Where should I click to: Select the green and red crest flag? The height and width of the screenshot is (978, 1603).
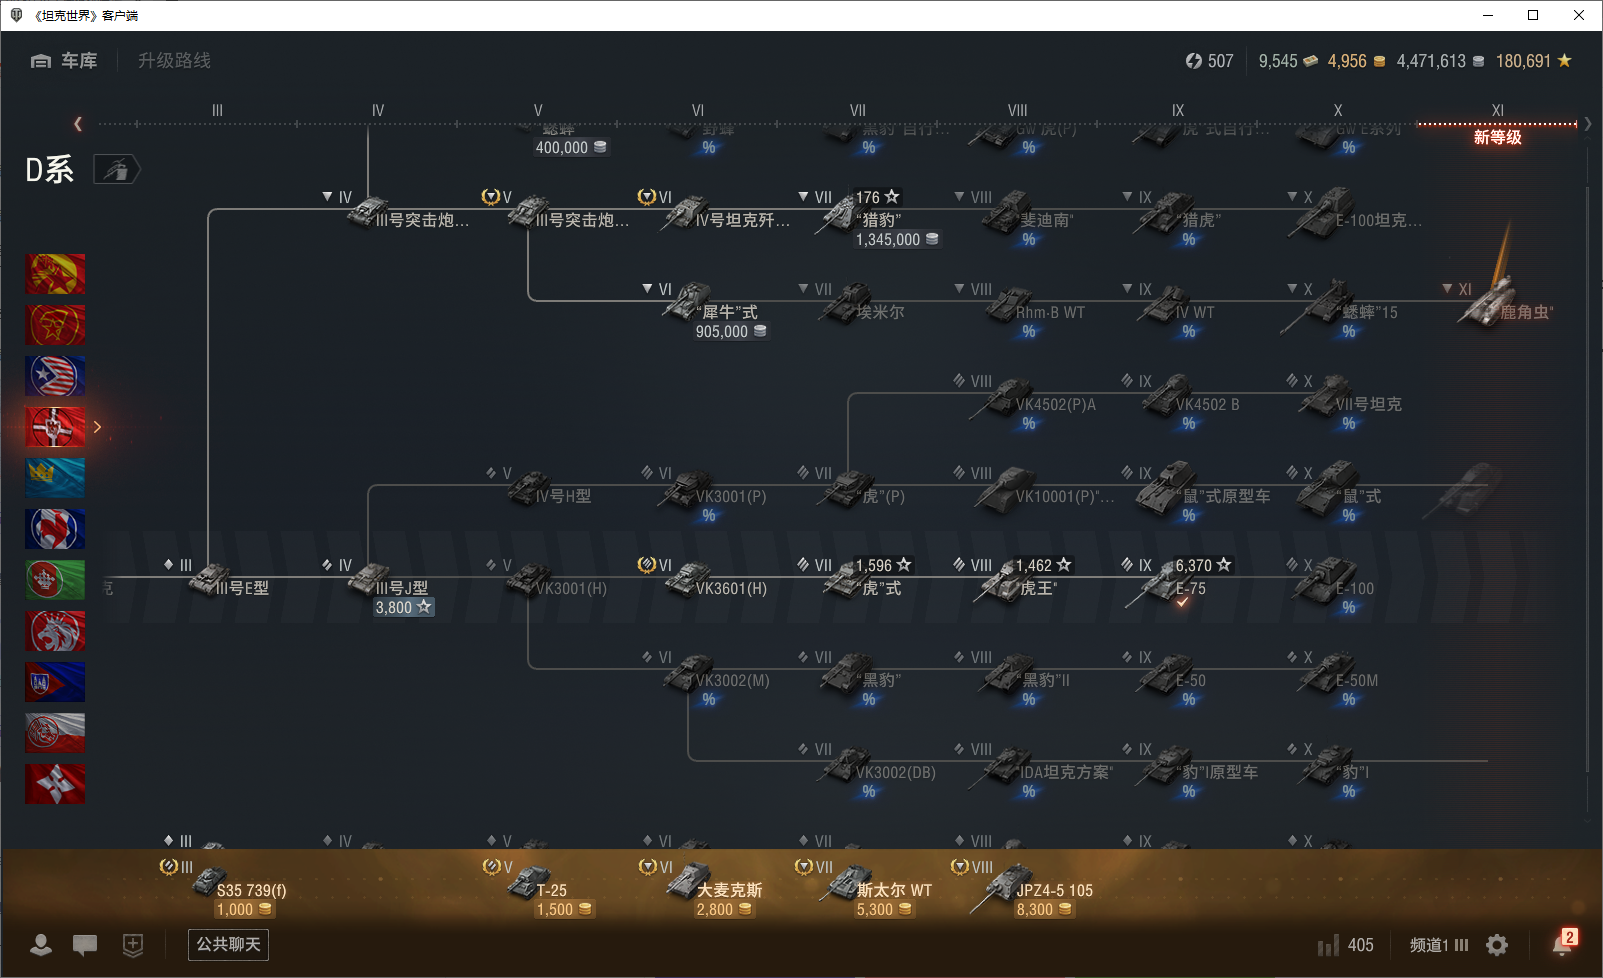55,580
